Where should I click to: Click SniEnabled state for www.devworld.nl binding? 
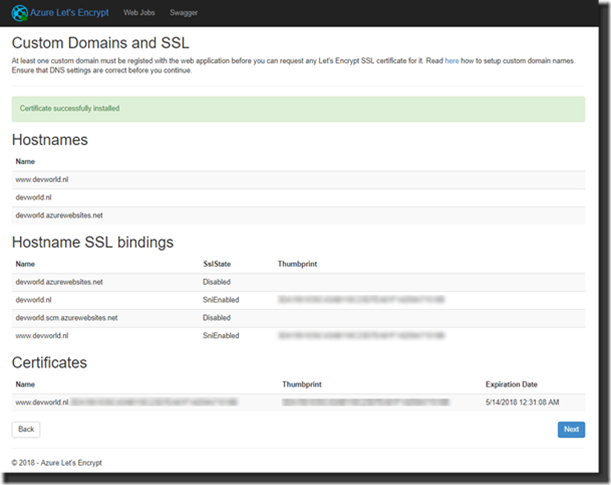click(221, 336)
